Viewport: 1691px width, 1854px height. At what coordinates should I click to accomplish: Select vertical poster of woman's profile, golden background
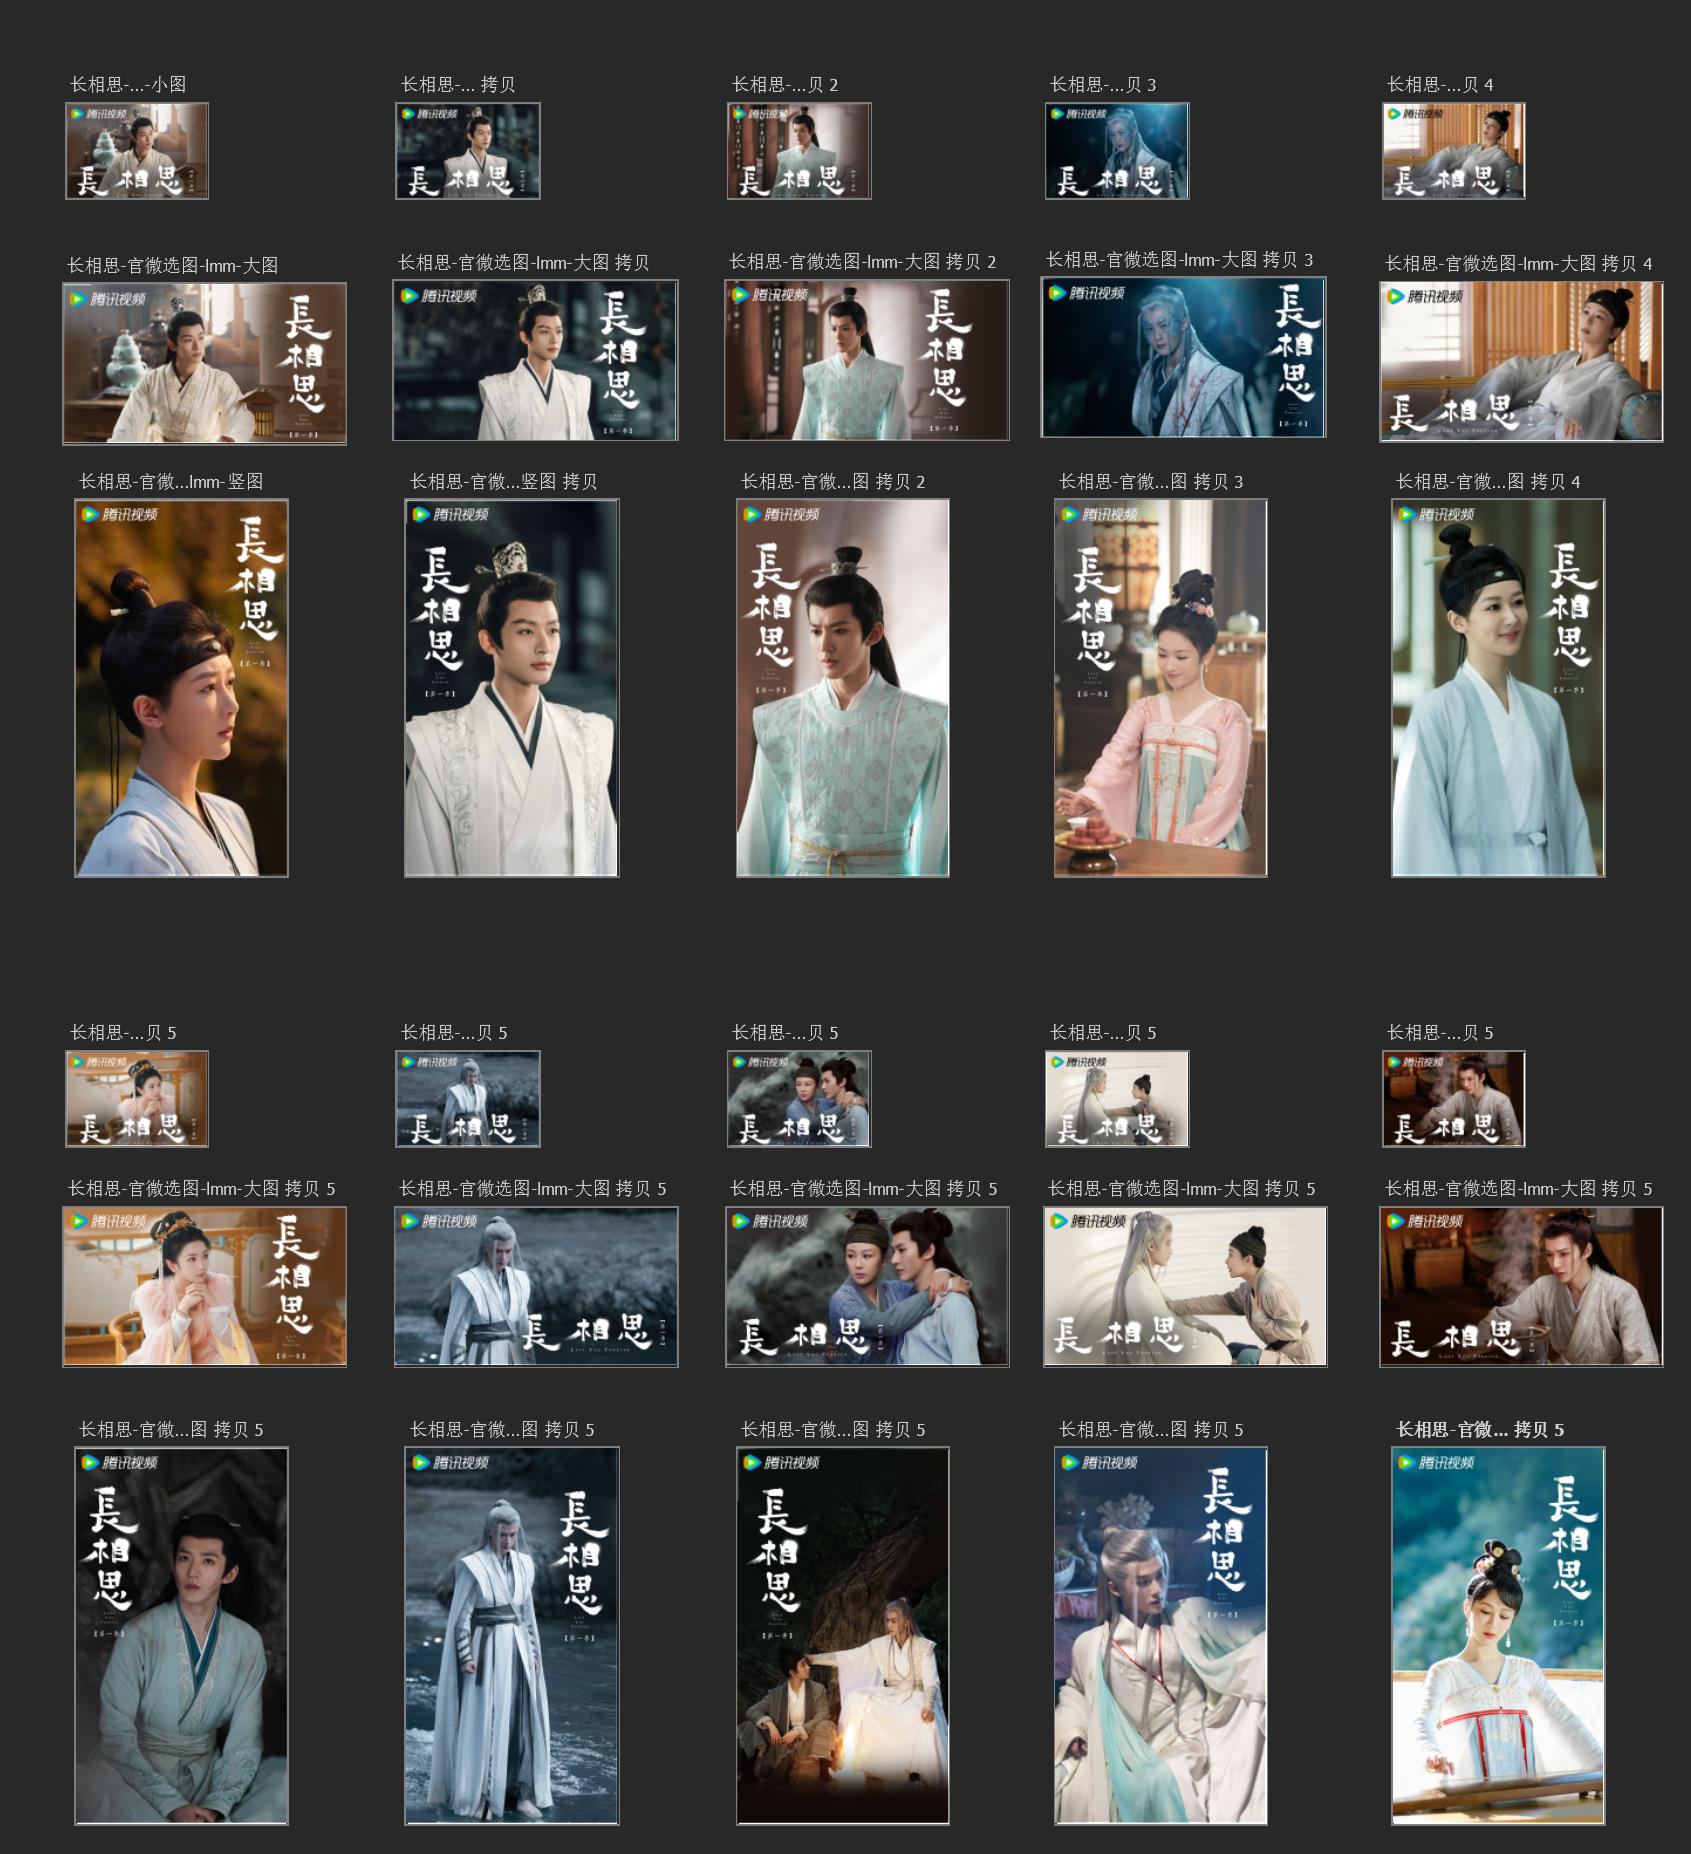182,688
